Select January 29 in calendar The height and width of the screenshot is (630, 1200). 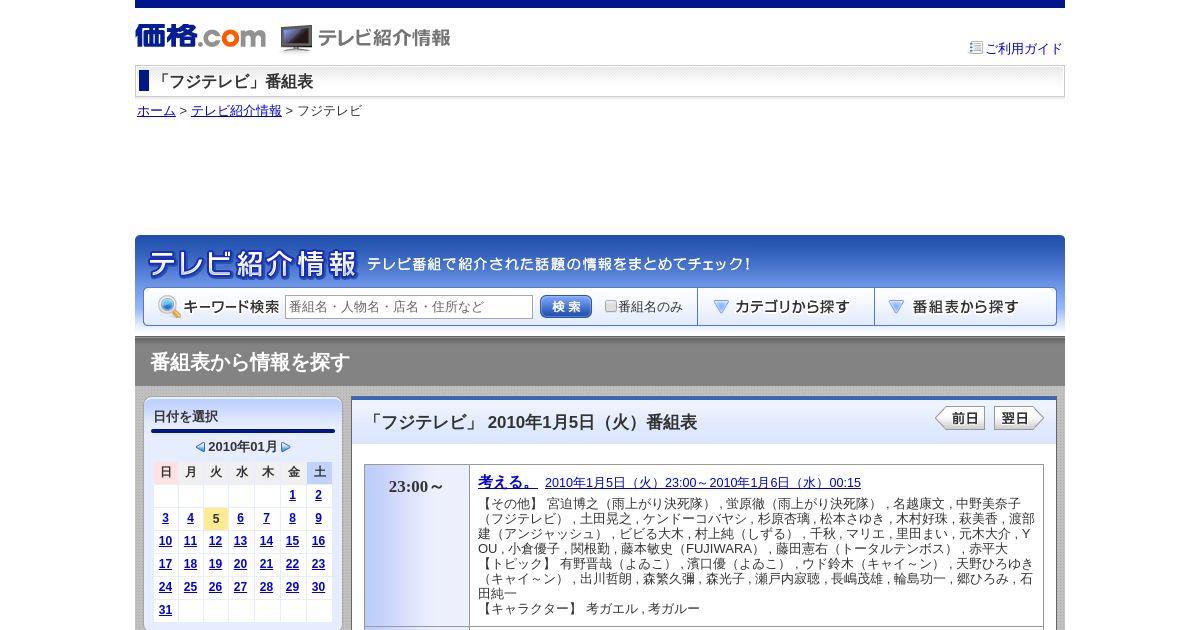click(293, 587)
